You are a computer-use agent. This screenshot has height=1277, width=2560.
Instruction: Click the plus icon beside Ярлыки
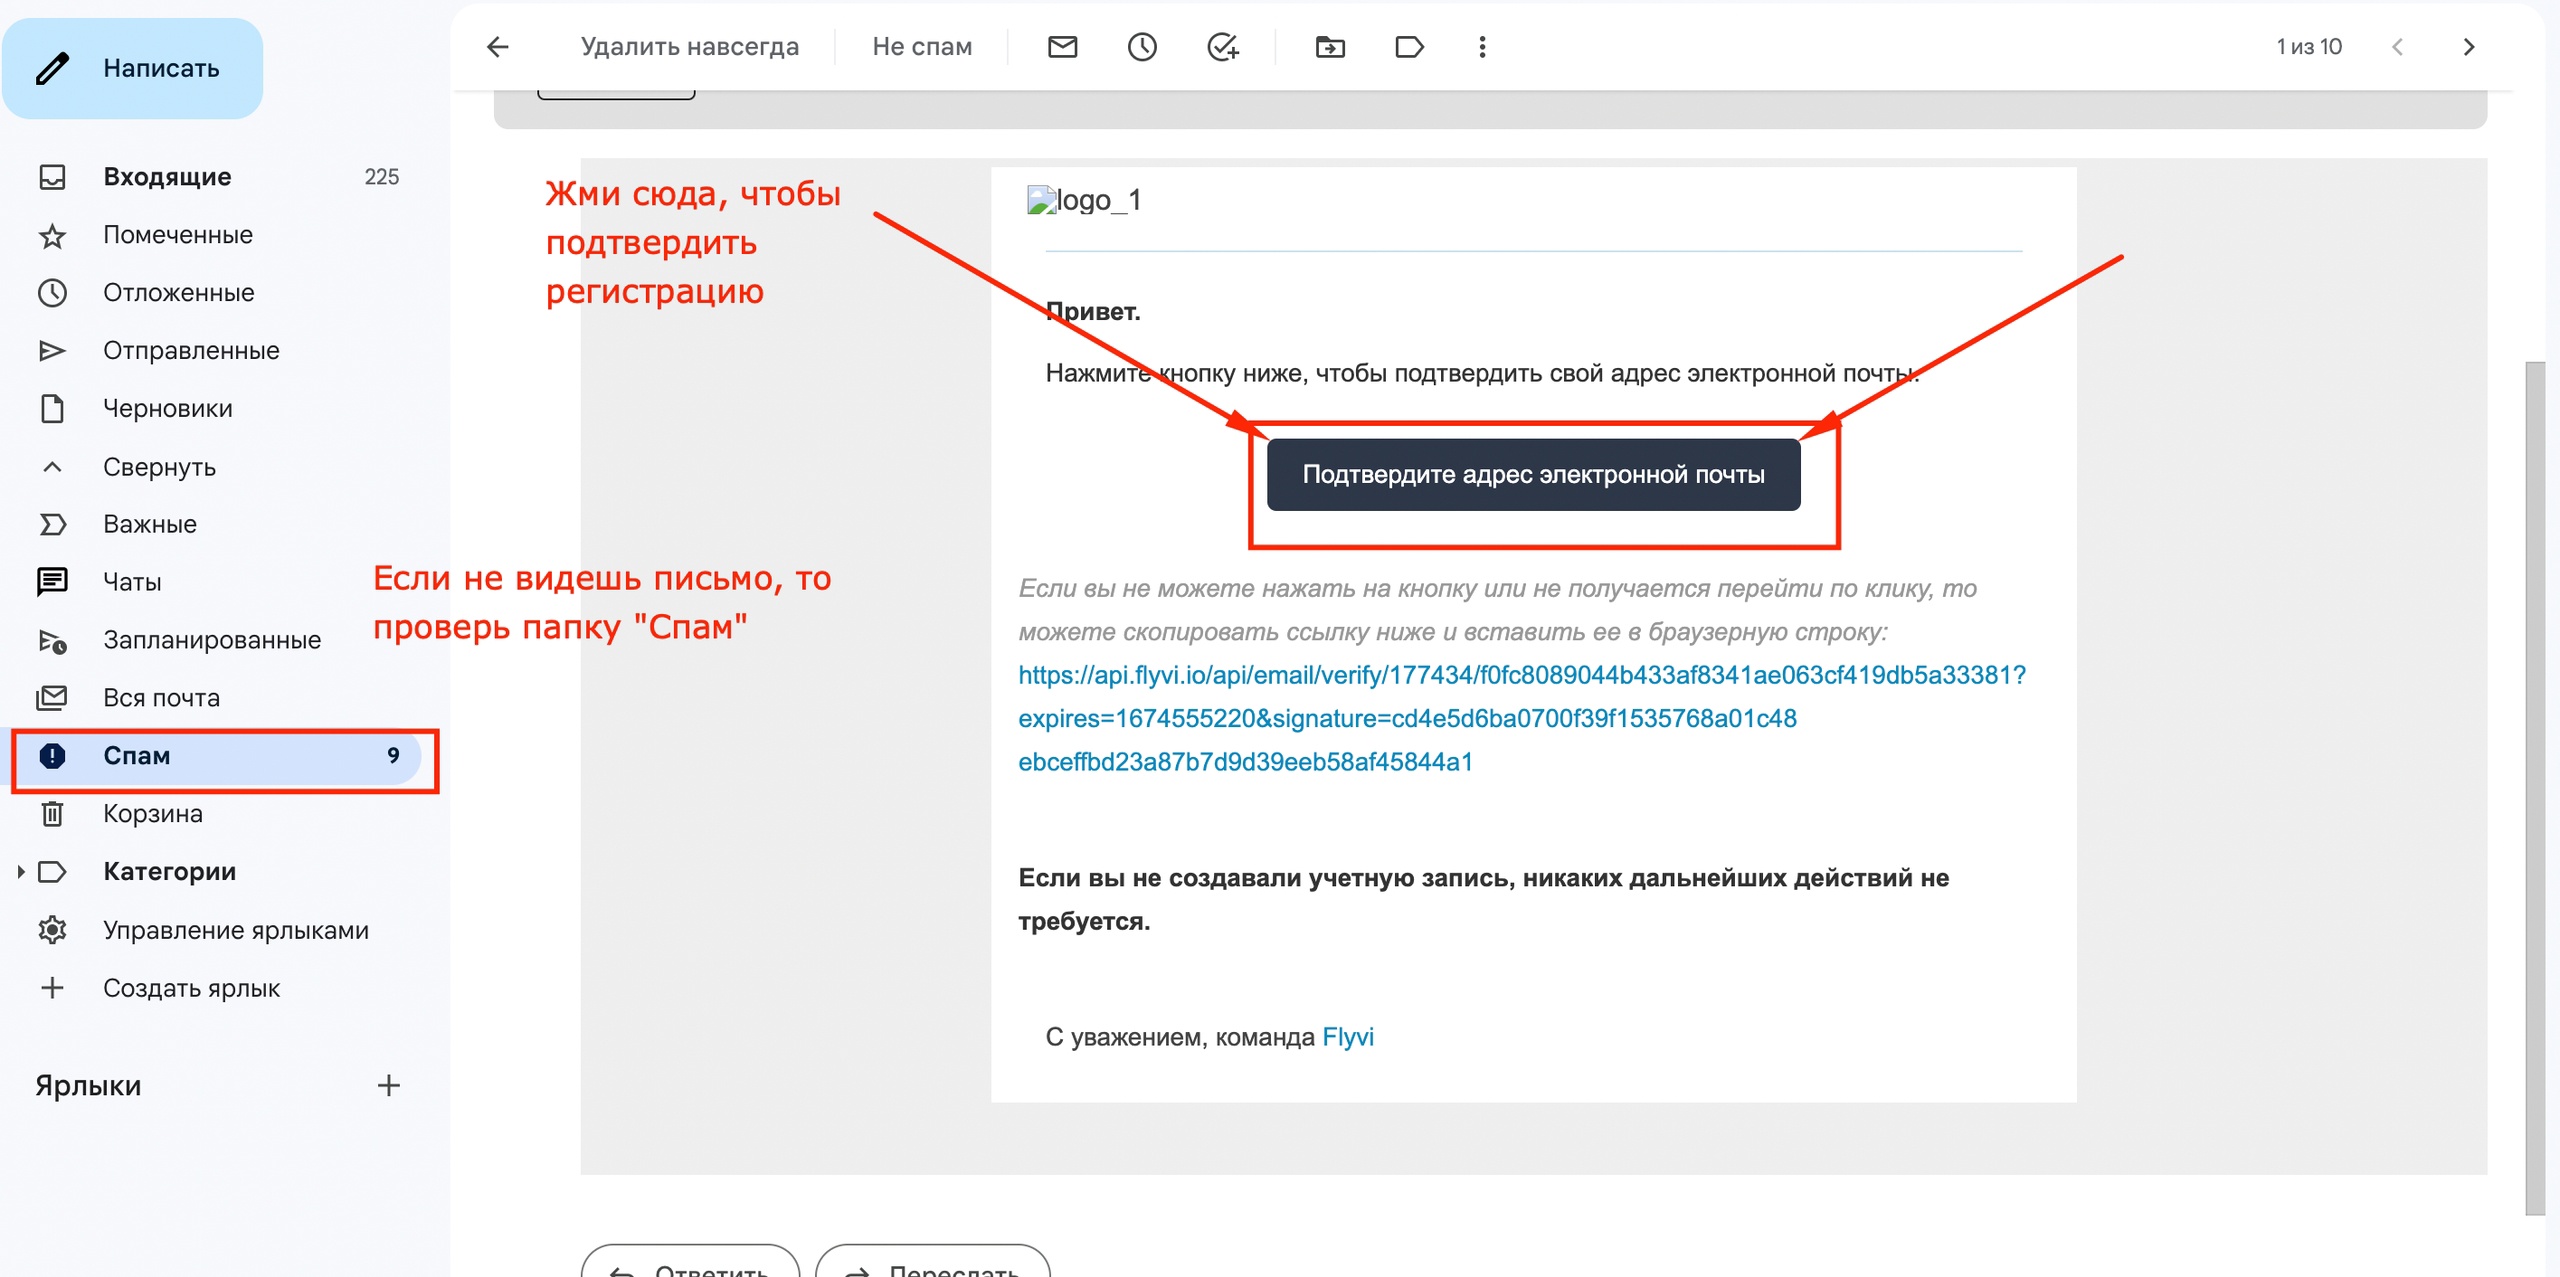click(x=388, y=1085)
